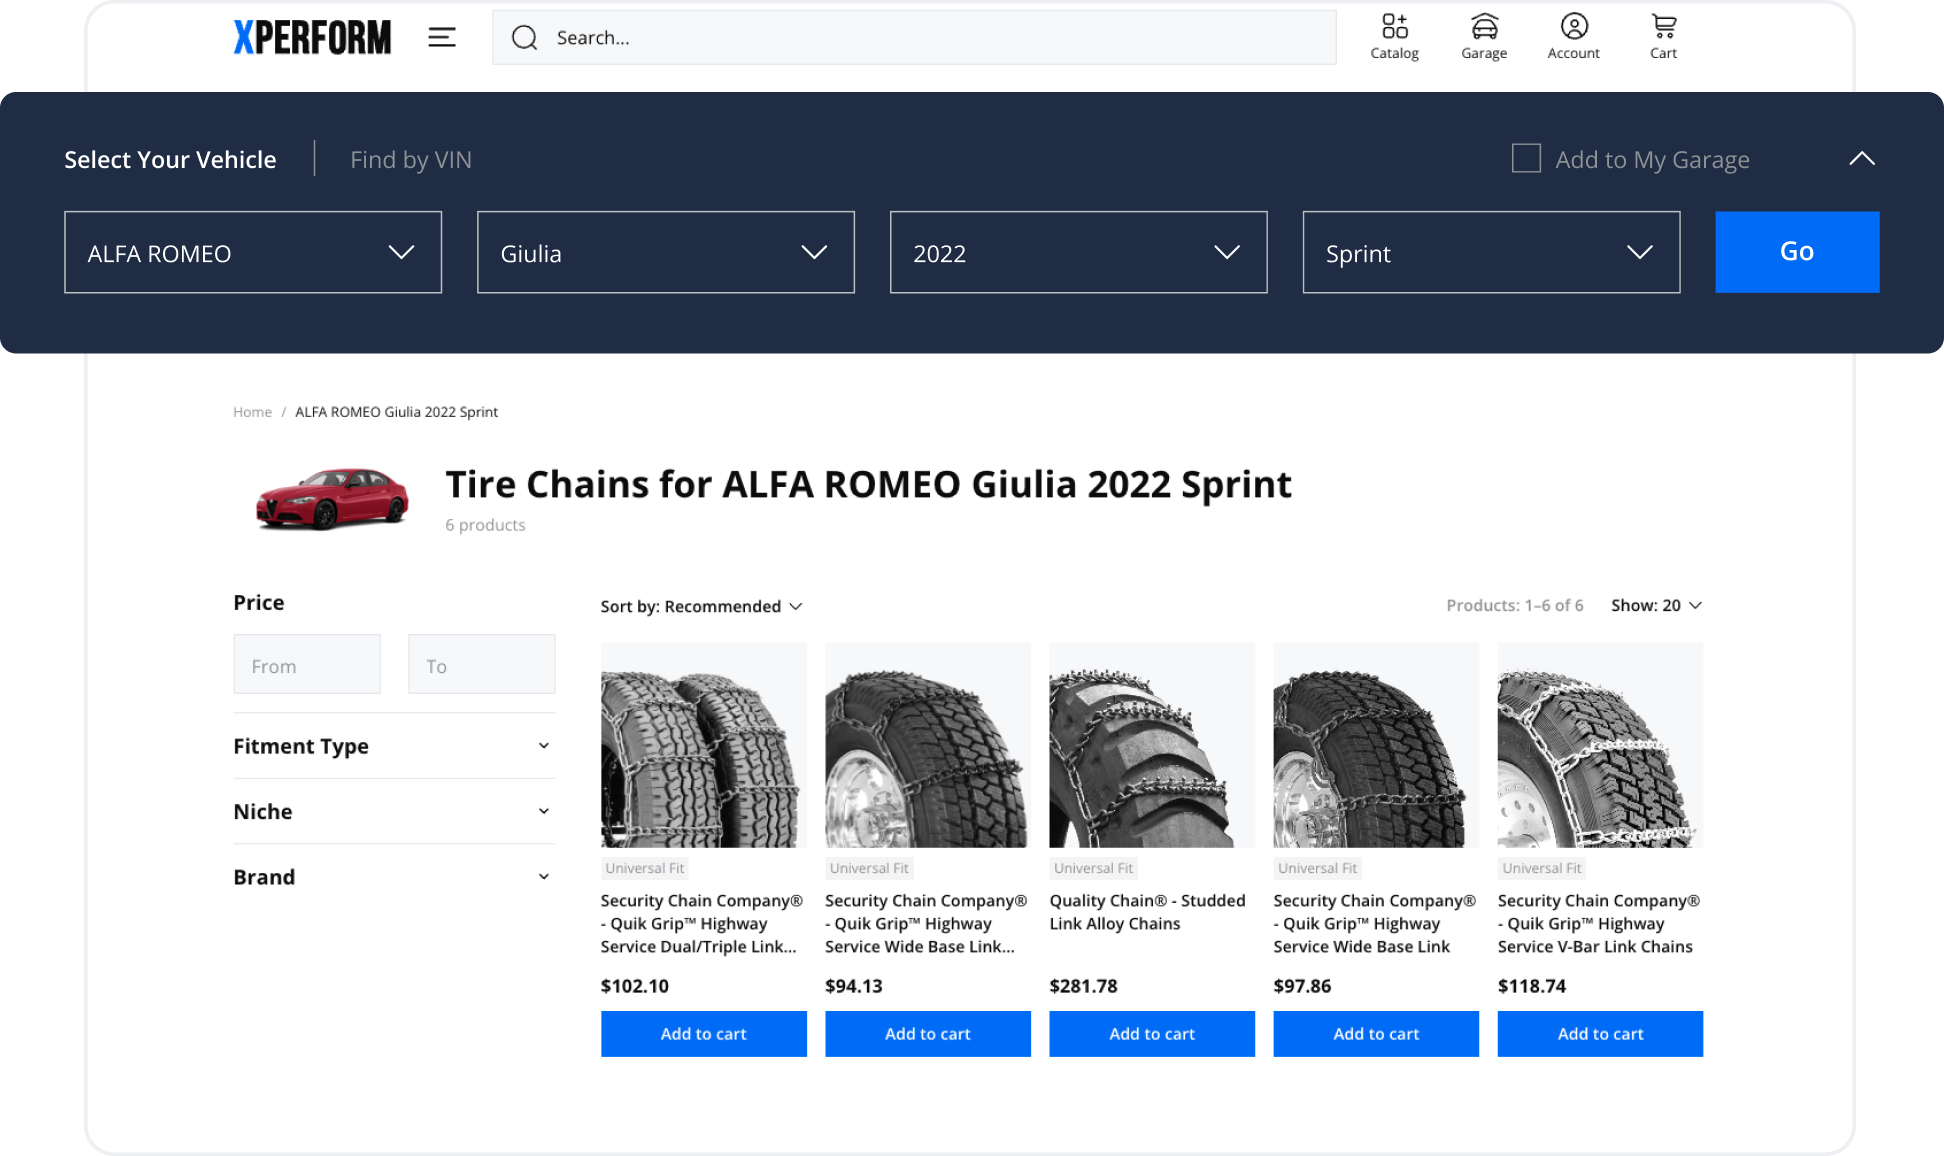The width and height of the screenshot is (1944, 1156).
Task: Collapse the vehicle selector panel using the chevron
Action: pos(1862,158)
